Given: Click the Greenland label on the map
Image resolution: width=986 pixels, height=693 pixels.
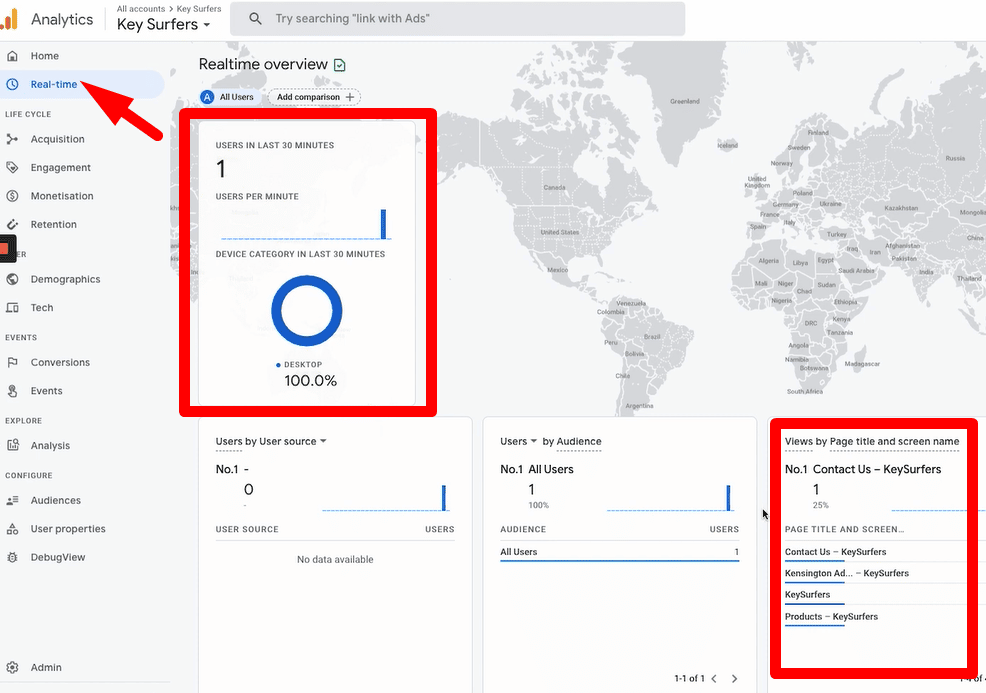Looking at the screenshot, I should [x=685, y=101].
